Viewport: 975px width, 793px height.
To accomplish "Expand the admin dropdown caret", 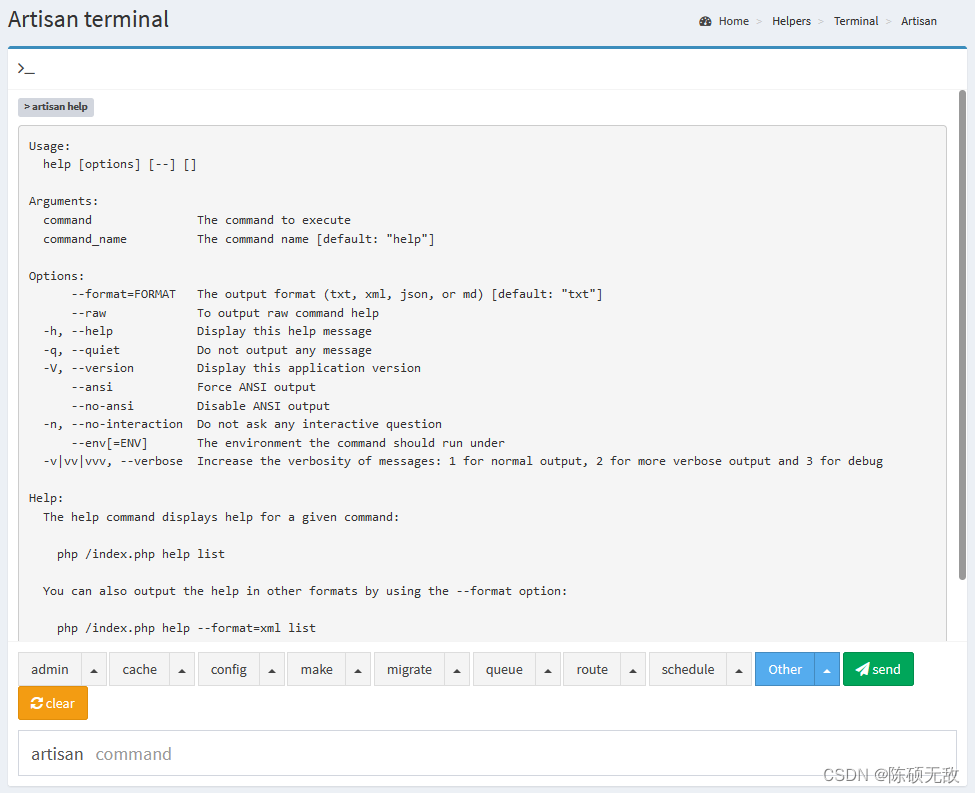I will pyautogui.click(x=94, y=670).
